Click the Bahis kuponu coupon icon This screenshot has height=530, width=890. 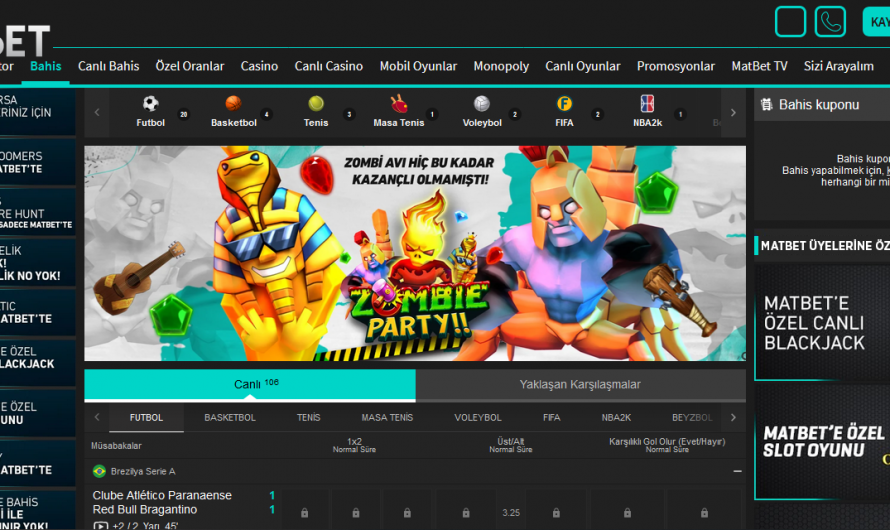767,104
